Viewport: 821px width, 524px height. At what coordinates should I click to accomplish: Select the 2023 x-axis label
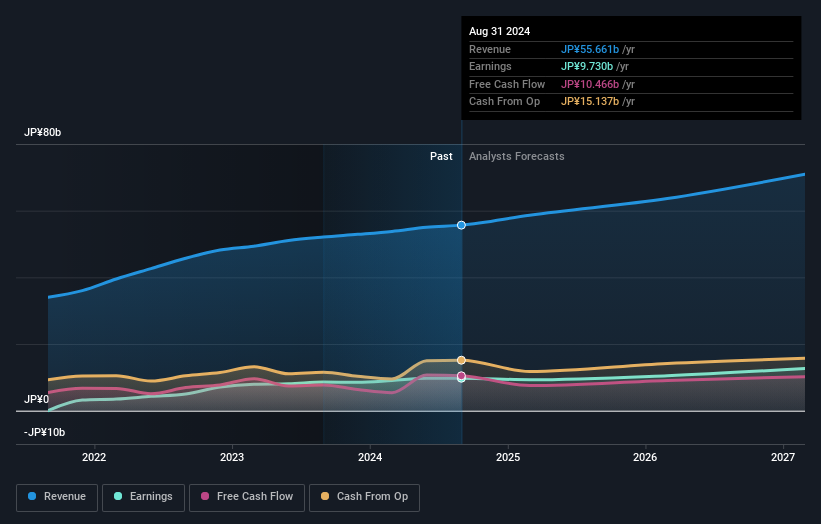coord(232,457)
